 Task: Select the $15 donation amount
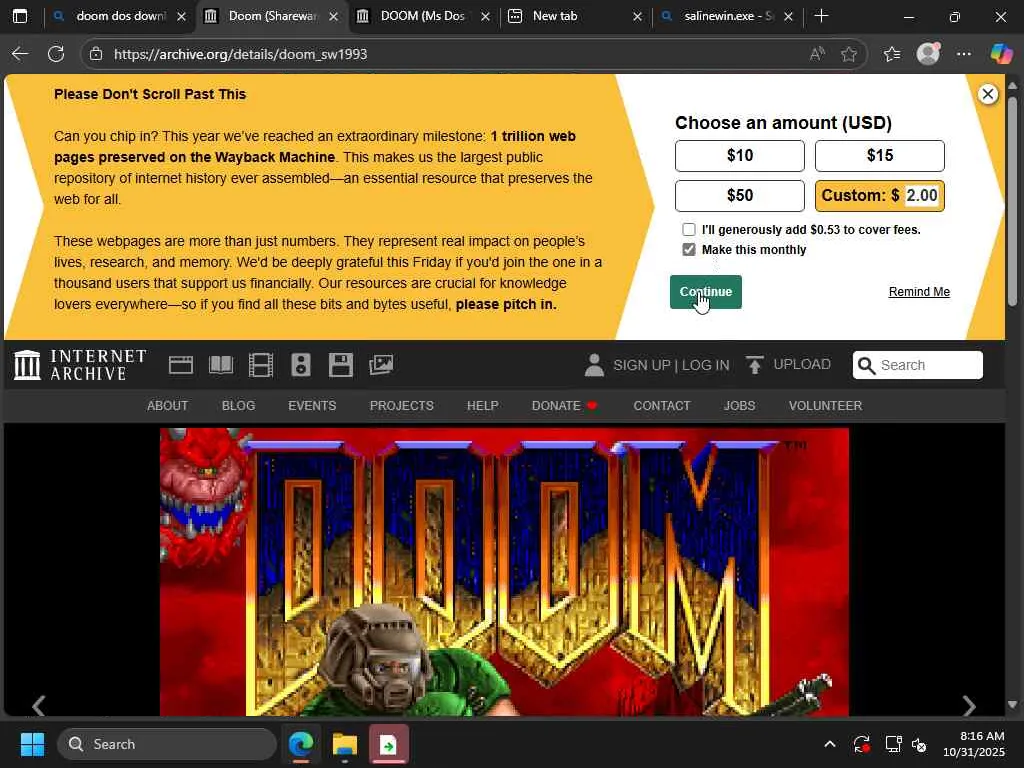point(880,155)
